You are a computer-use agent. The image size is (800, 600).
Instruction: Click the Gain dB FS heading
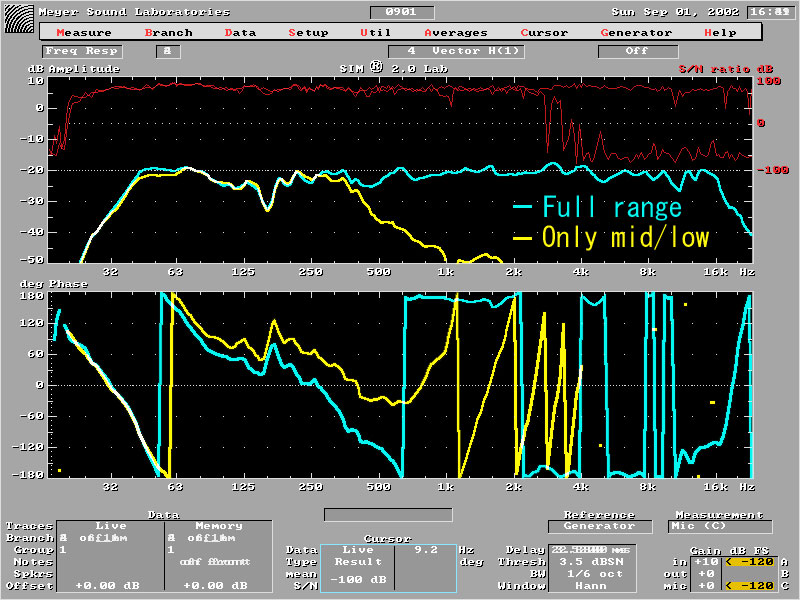[x=729, y=551]
